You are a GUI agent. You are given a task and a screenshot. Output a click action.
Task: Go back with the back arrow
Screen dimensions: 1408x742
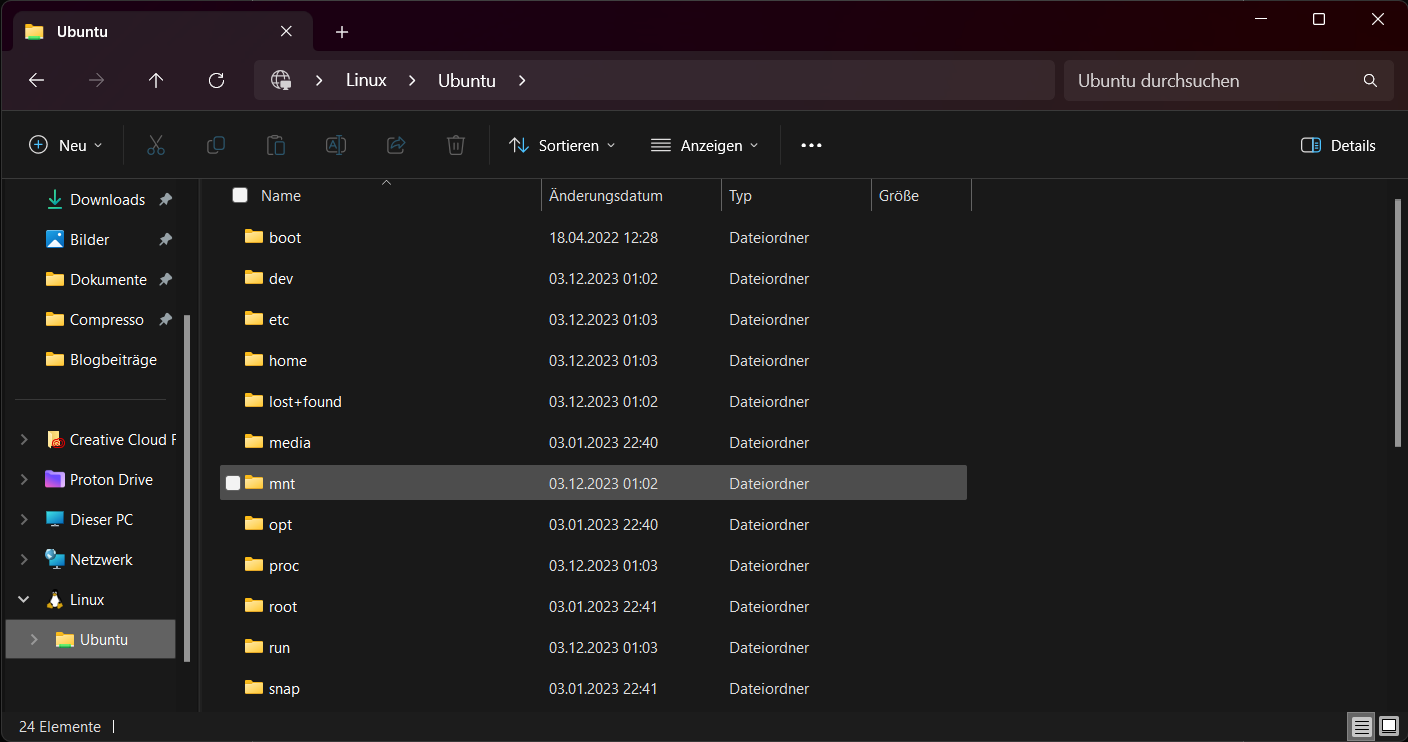(36, 81)
